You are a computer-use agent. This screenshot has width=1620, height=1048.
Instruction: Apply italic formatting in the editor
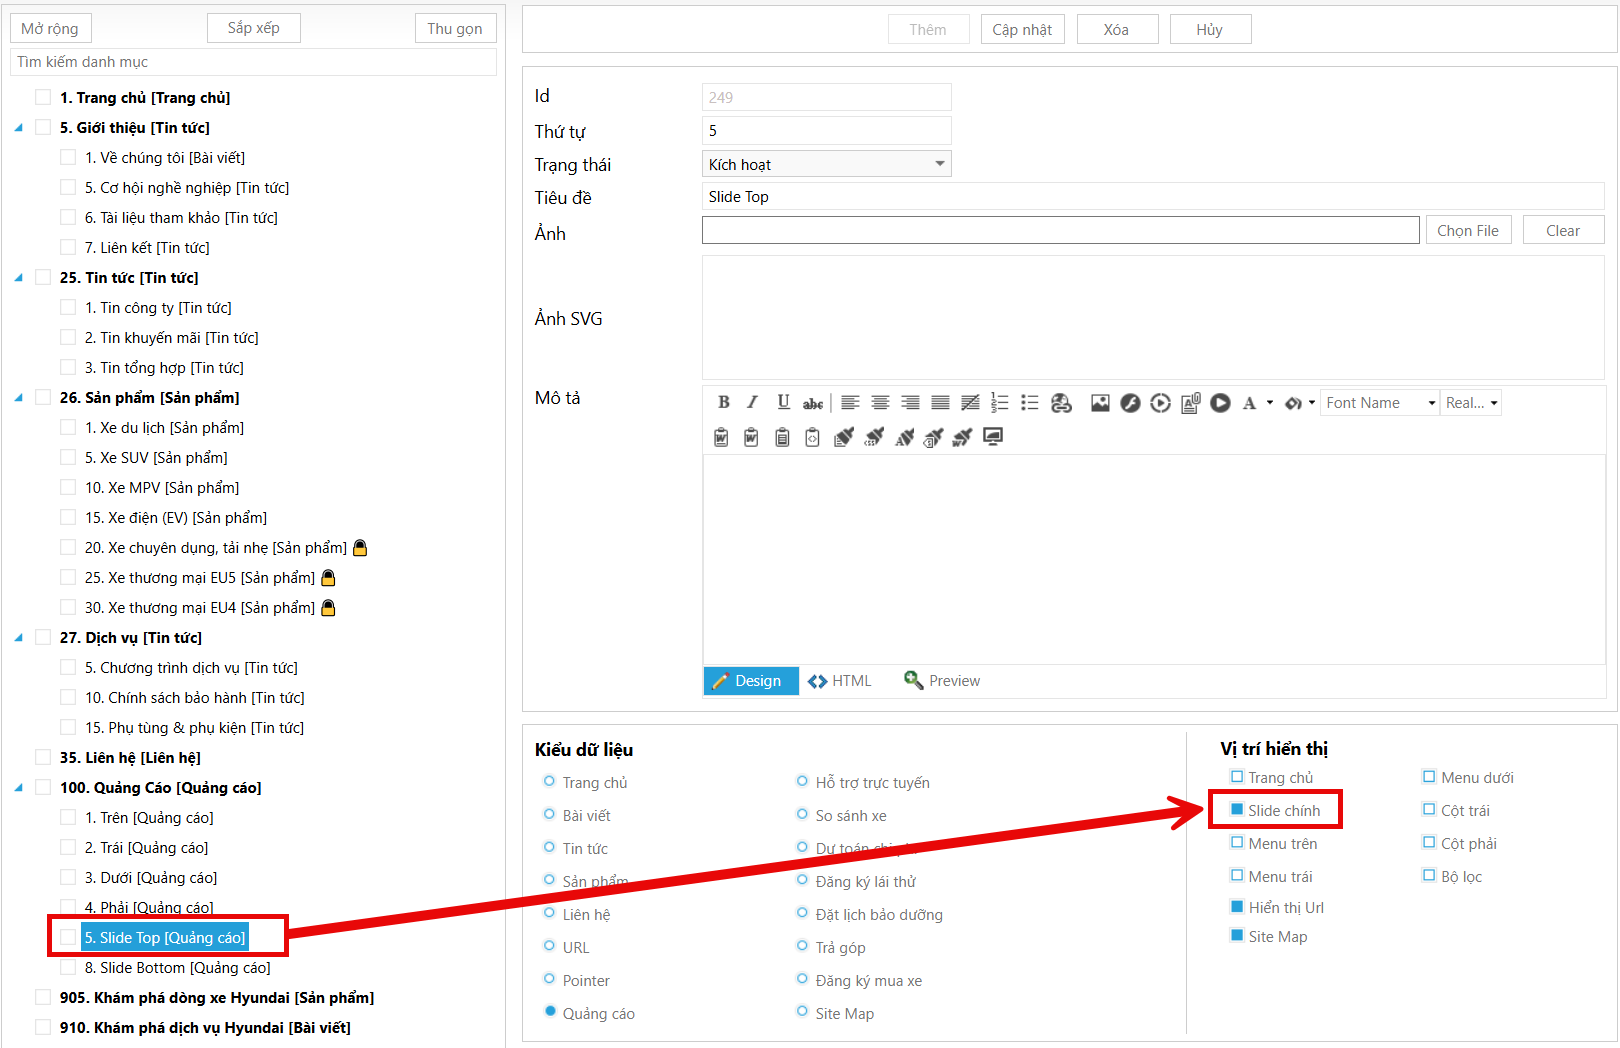753,402
